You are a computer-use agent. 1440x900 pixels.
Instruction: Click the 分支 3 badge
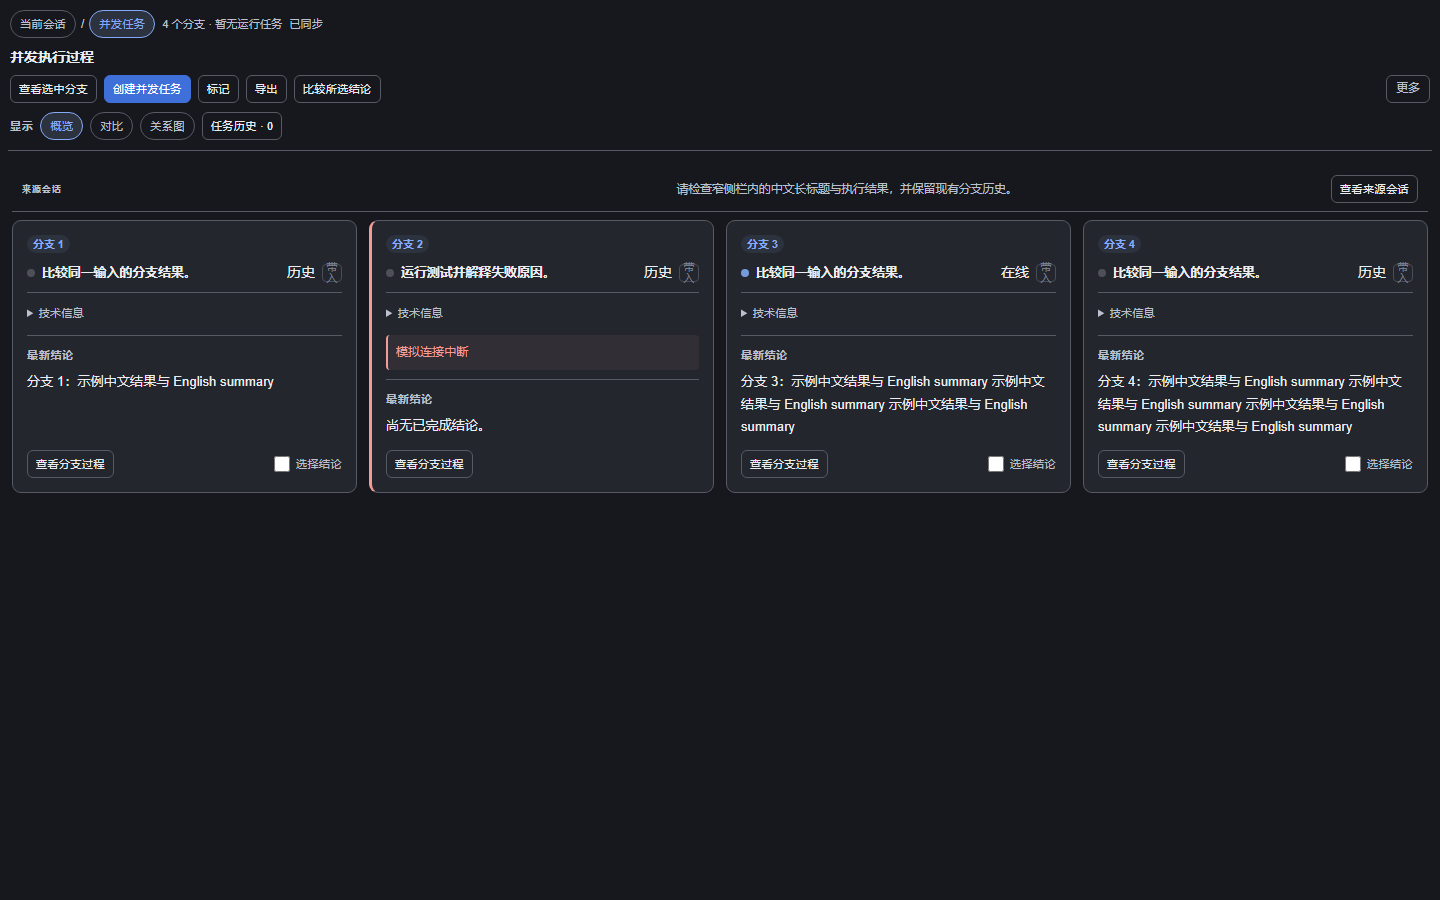[x=762, y=244]
